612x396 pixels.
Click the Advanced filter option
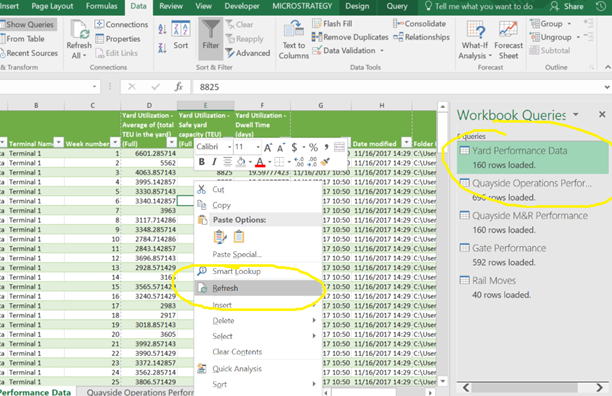pyautogui.click(x=247, y=53)
